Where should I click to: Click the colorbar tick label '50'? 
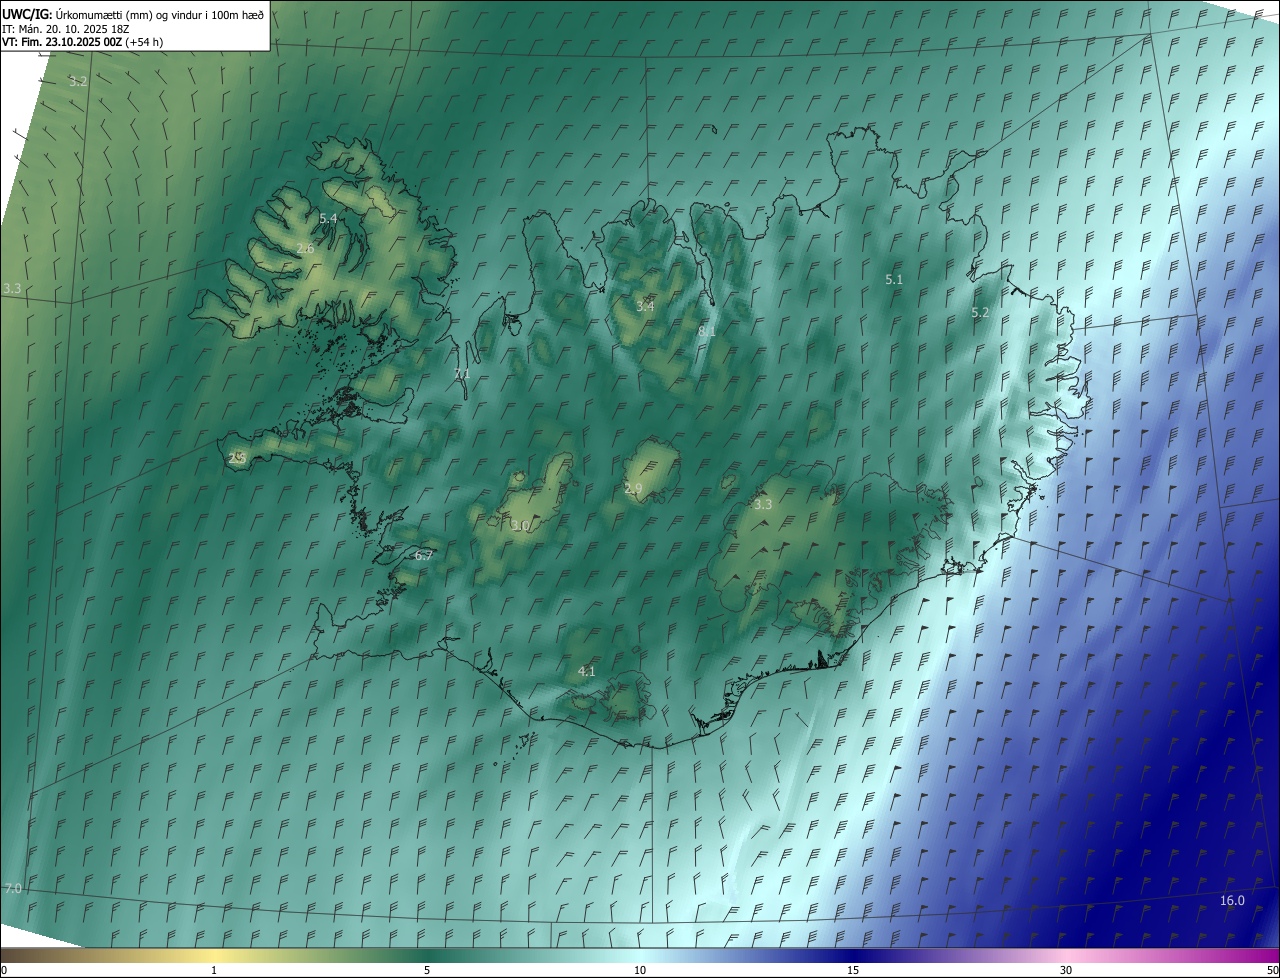(1272, 970)
